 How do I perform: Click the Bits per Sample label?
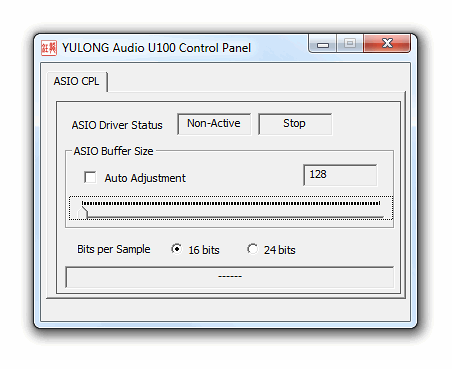coord(114,249)
